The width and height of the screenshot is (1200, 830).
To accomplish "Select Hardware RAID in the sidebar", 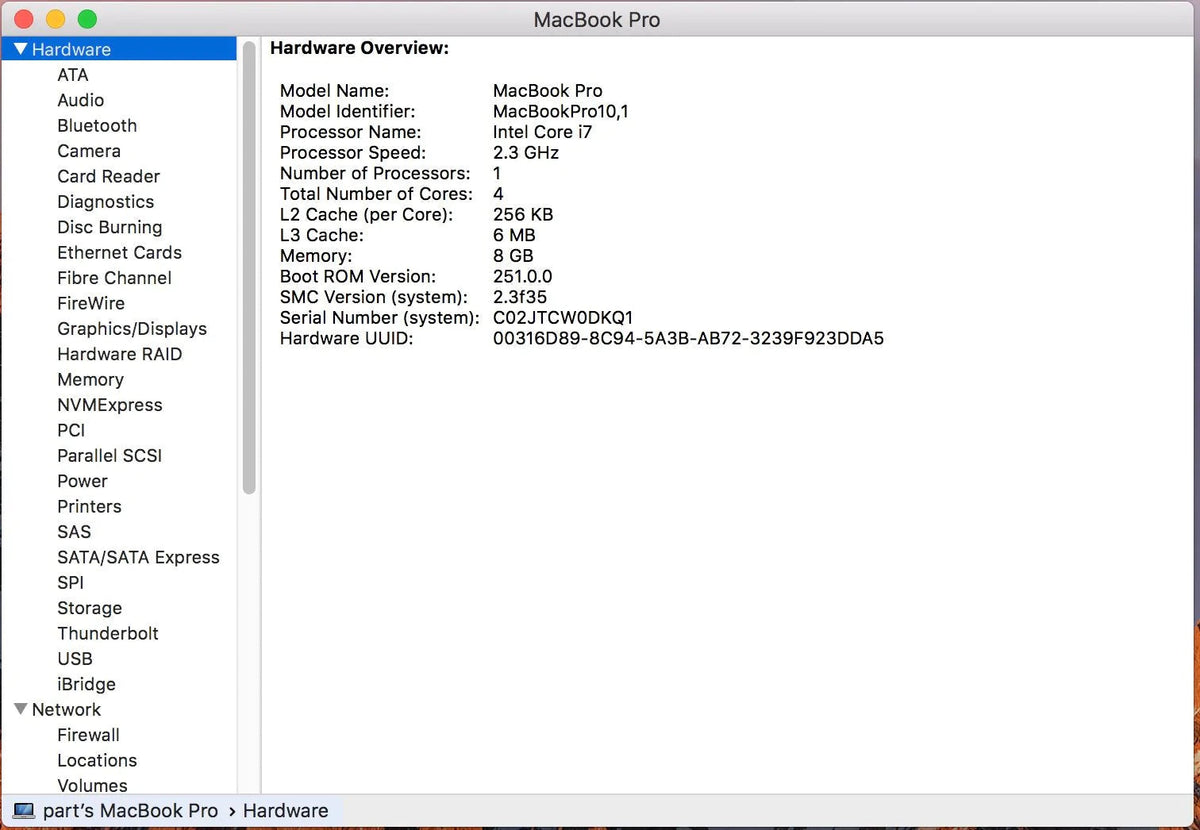I will 120,354.
